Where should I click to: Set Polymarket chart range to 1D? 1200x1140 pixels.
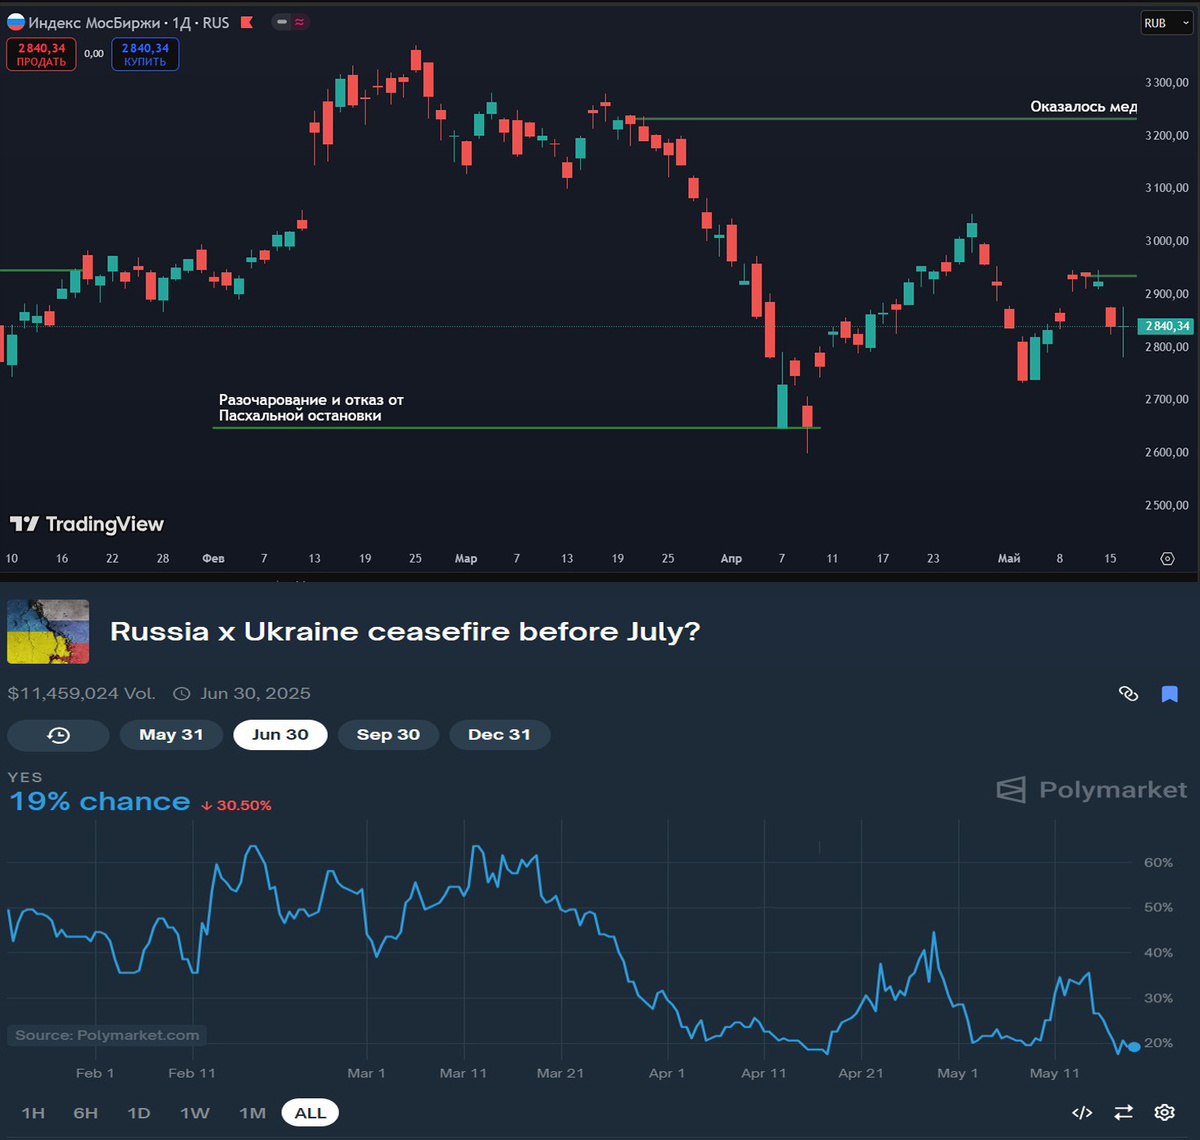coord(138,1113)
